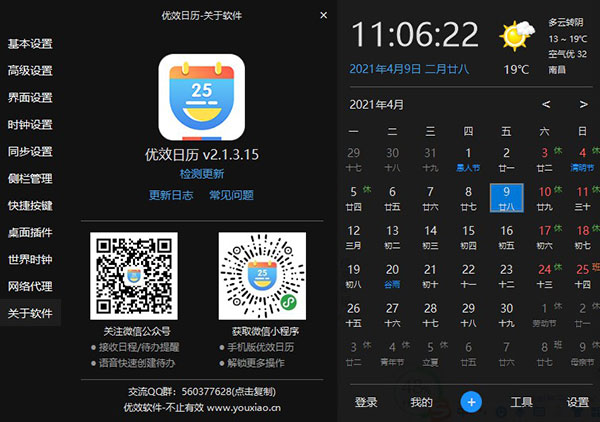Click the 11:06:22 clock display
Screen dimensions: 600x422
[415, 34]
